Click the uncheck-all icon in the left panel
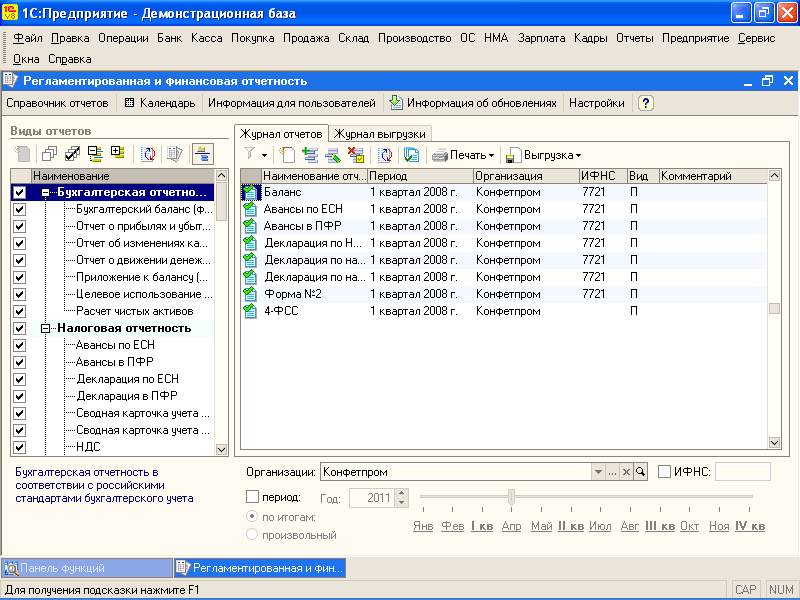Viewport: 800px width, 600px height. [x=49, y=154]
